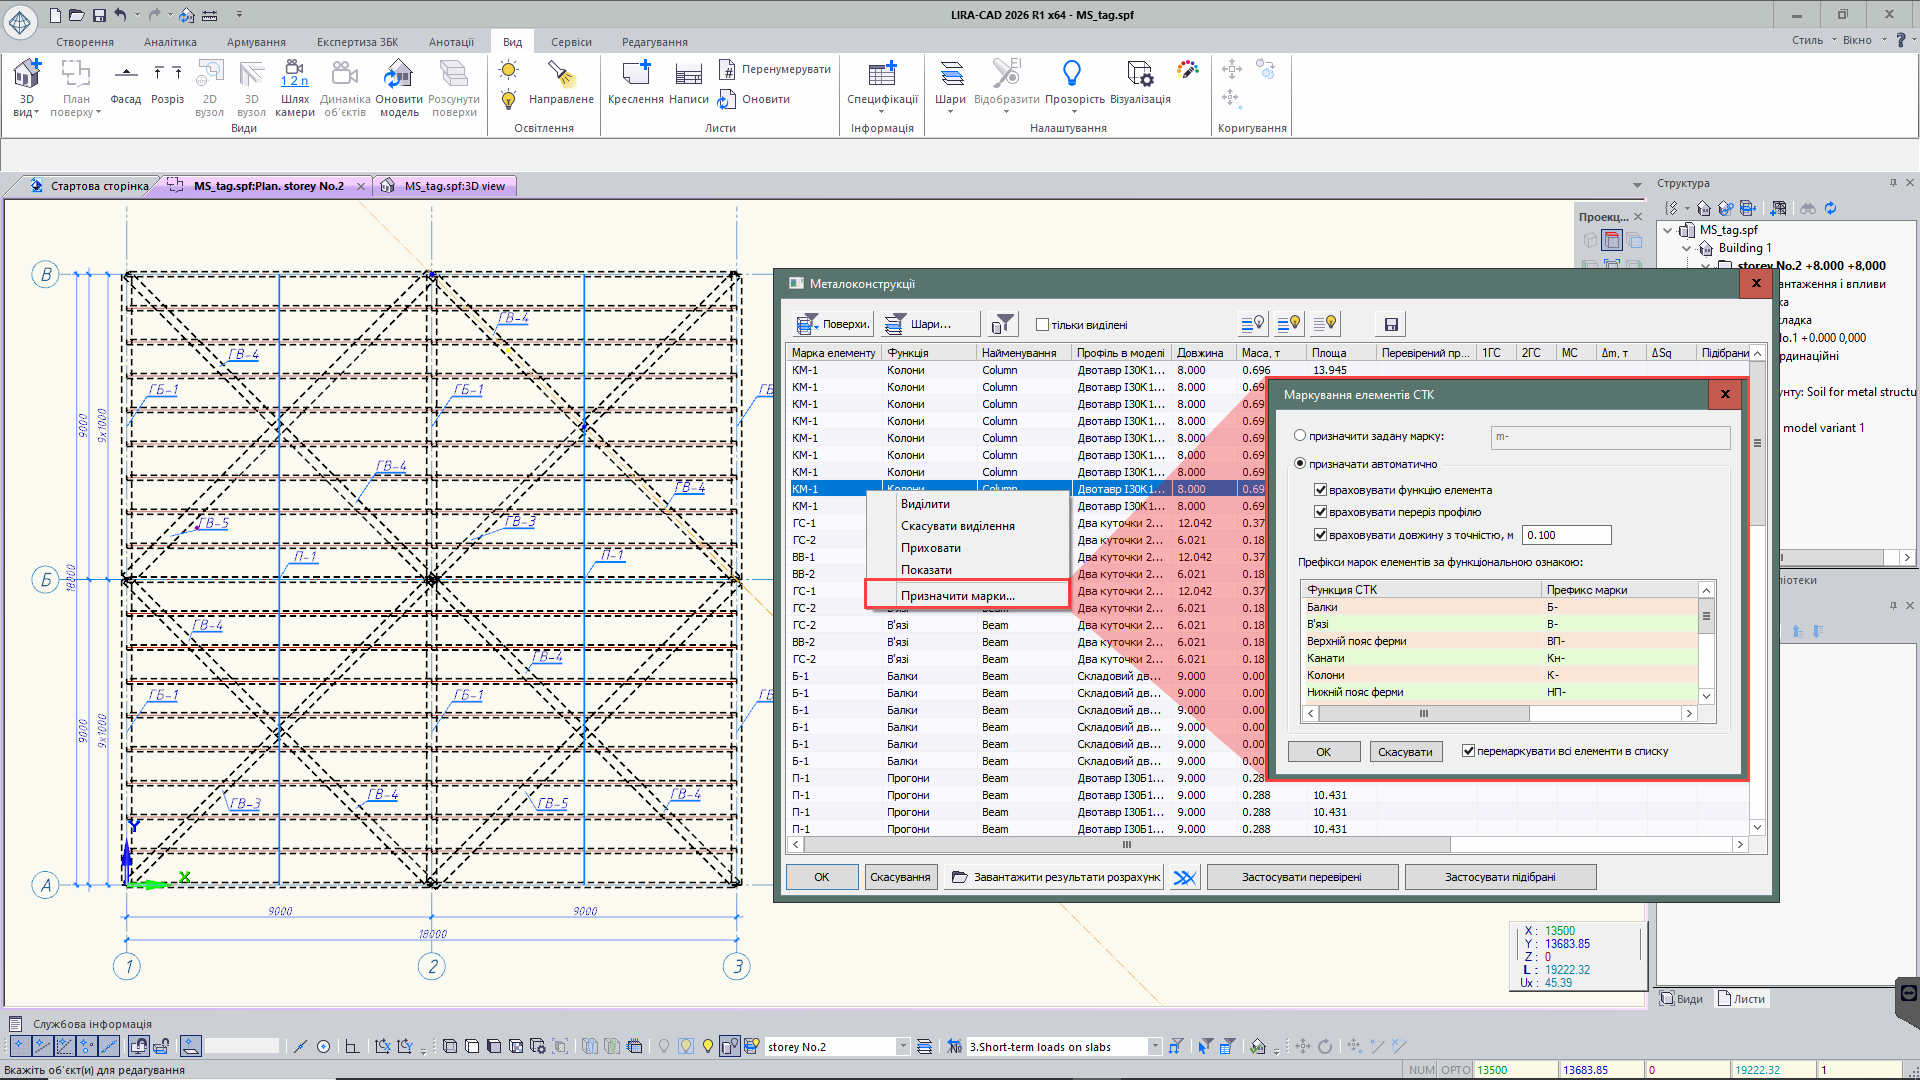Screen dimensions: 1920x1080
Task: Click the Візуалізація settings icon
Action: point(1139,75)
